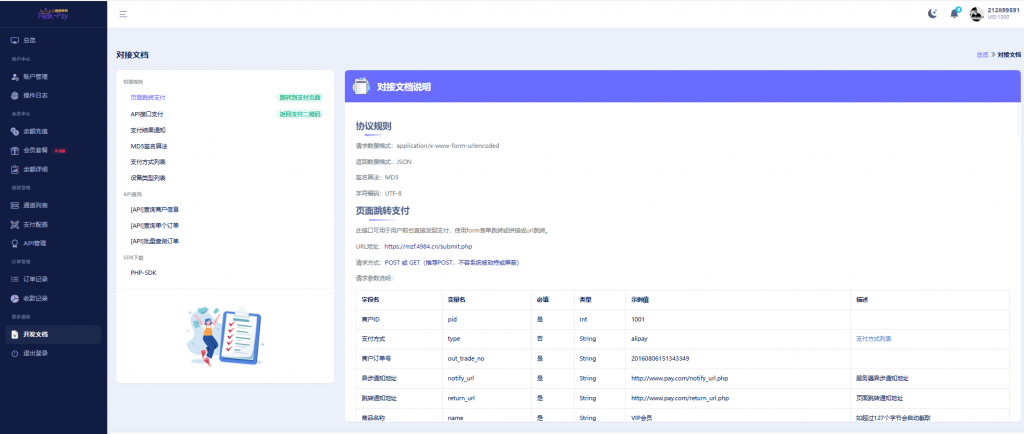The height and width of the screenshot is (434, 1024).
Task: Open the 支付配置 cart icon
Action: (15, 225)
